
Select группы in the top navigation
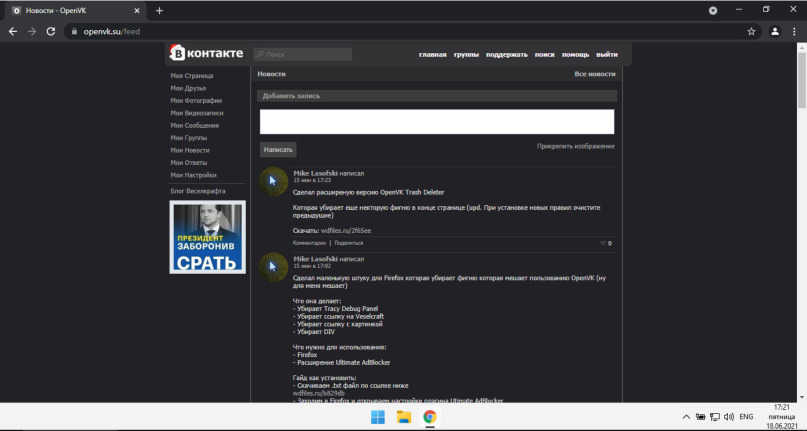click(x=466, y=54)
